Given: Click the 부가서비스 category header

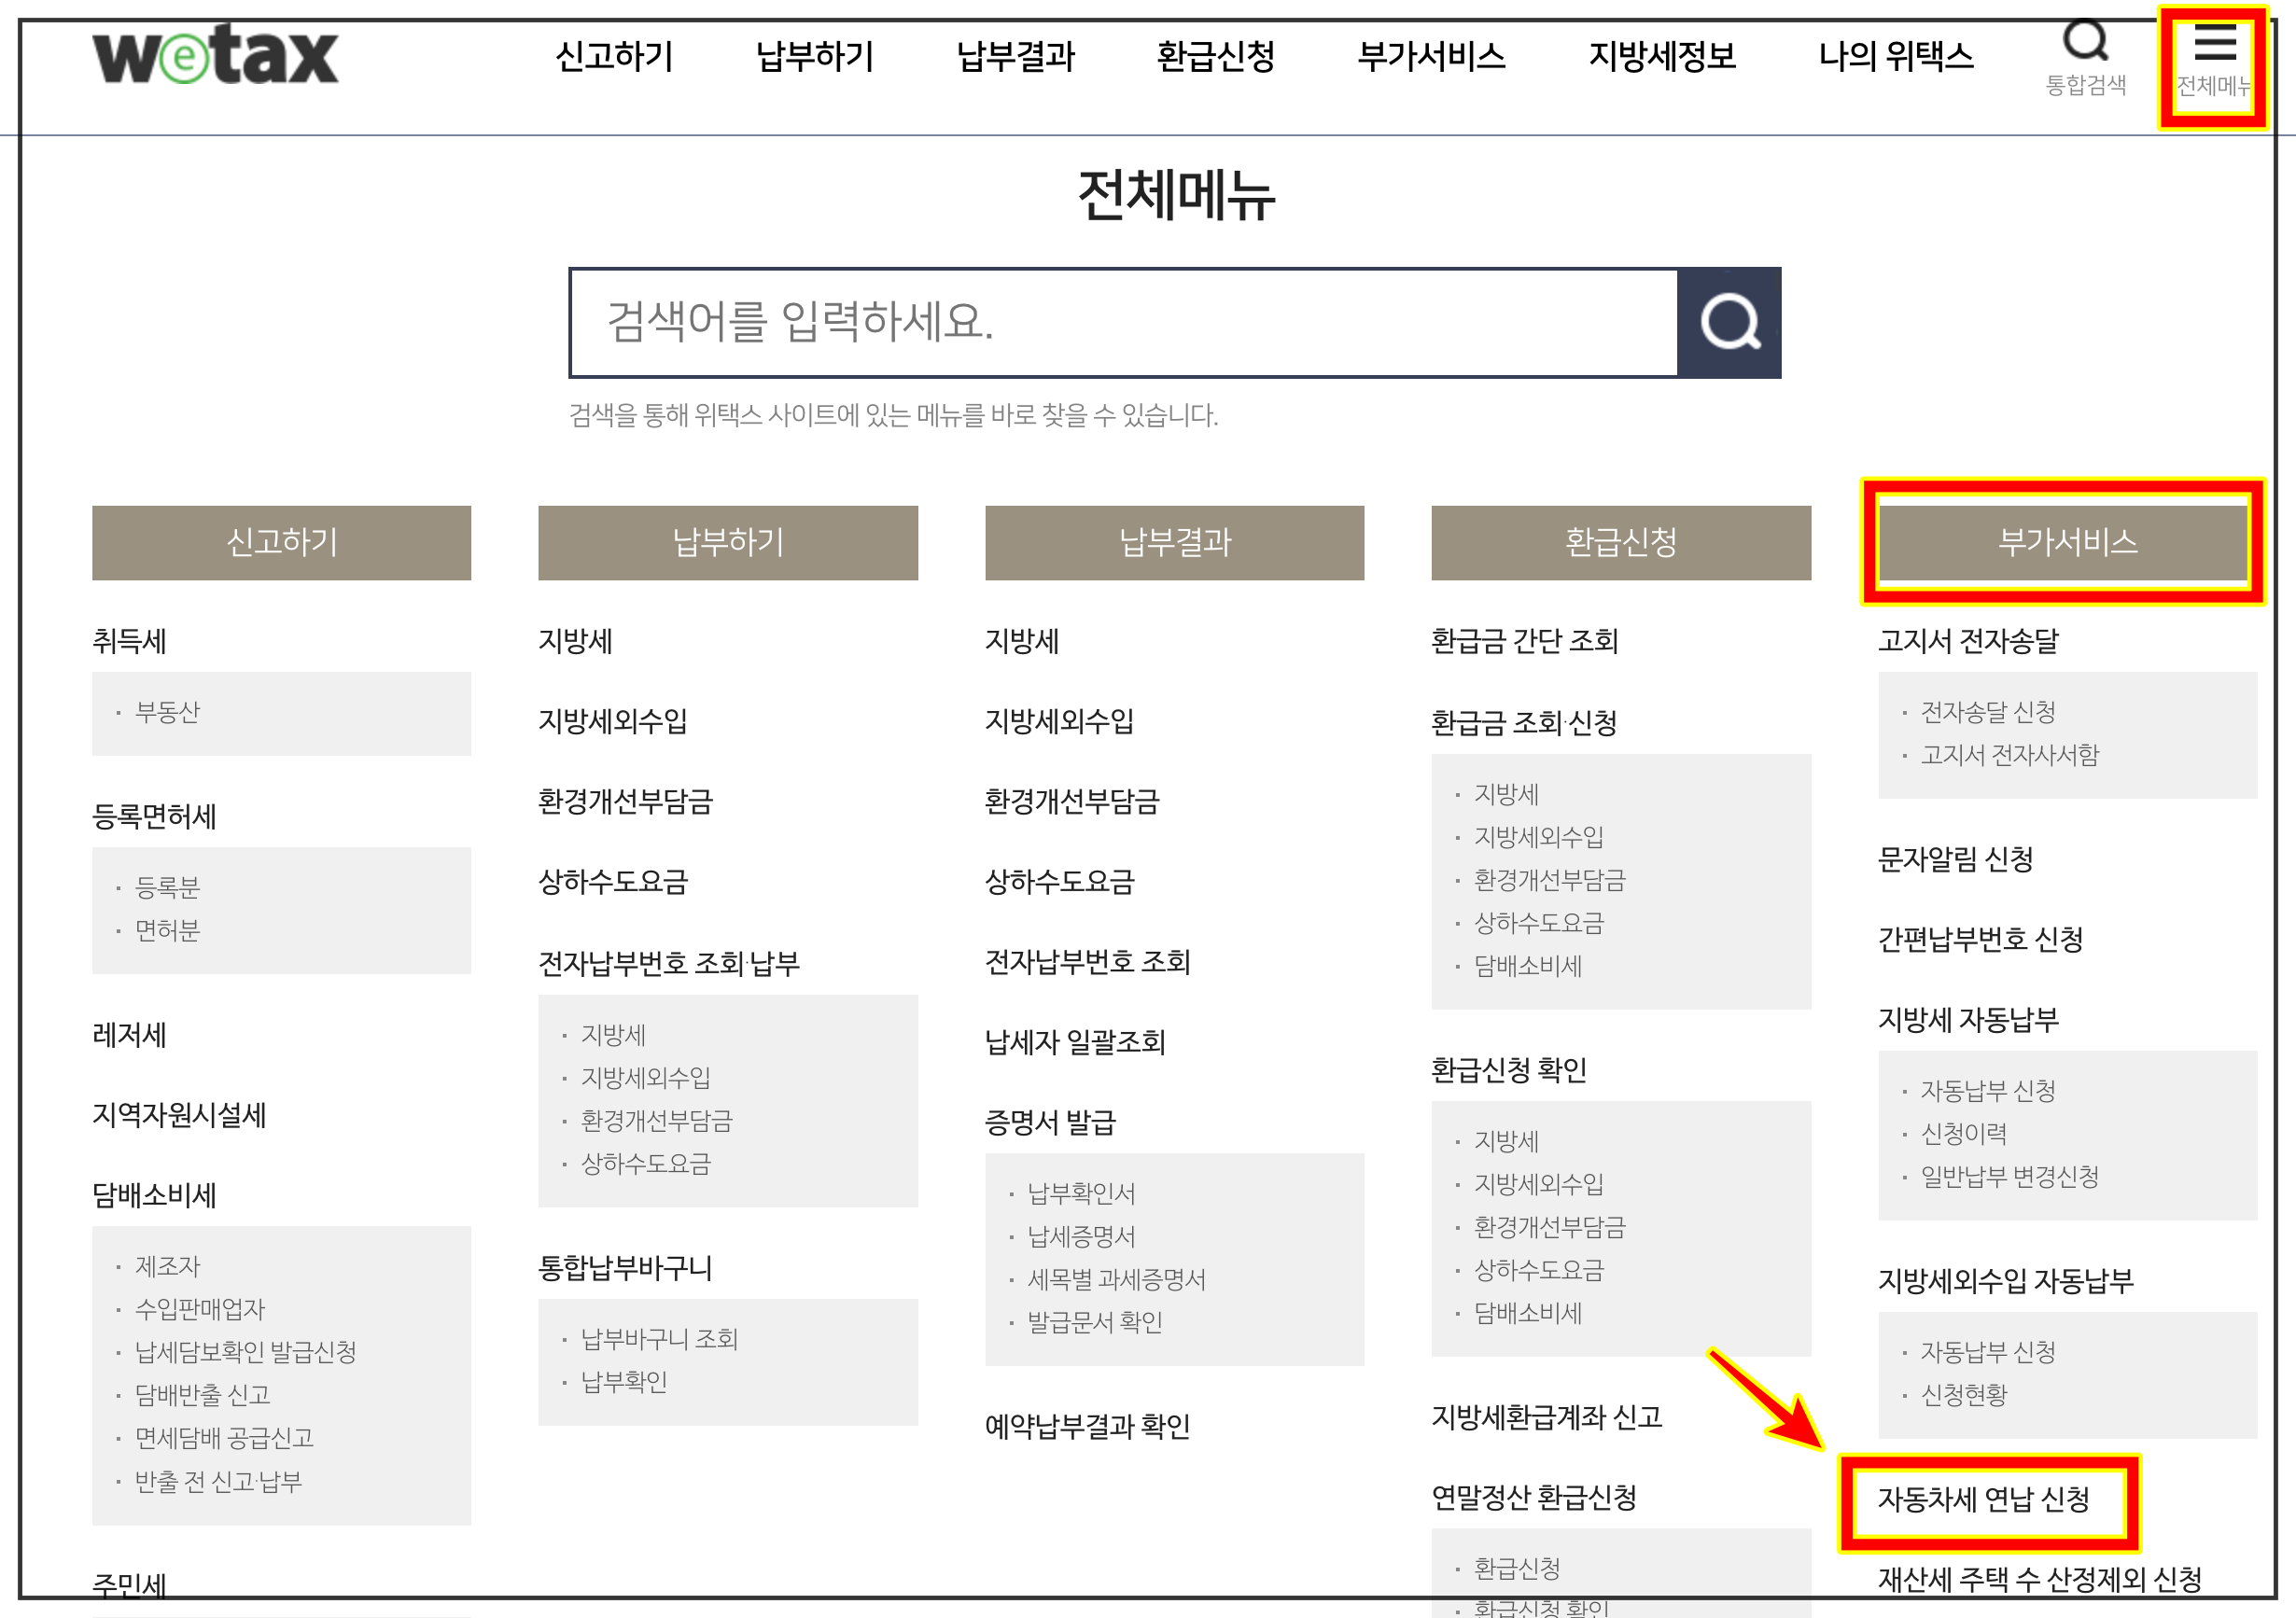Looking at the screenshot, I should pos(2066,542).
